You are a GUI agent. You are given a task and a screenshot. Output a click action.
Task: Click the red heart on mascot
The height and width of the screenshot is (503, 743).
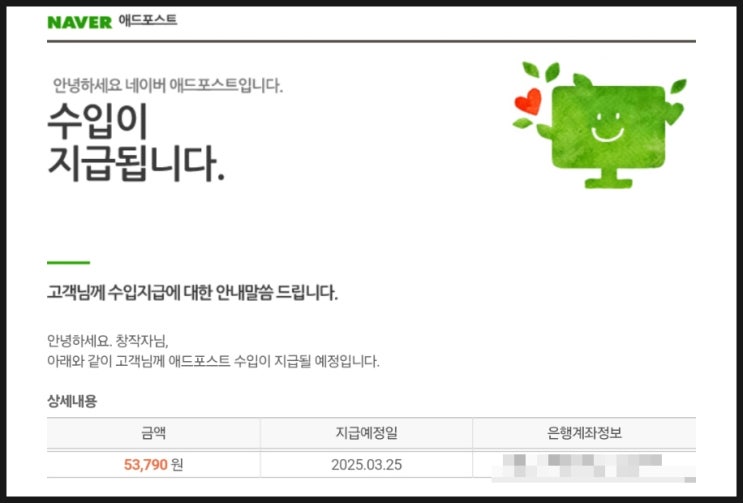tap(528, 101)
